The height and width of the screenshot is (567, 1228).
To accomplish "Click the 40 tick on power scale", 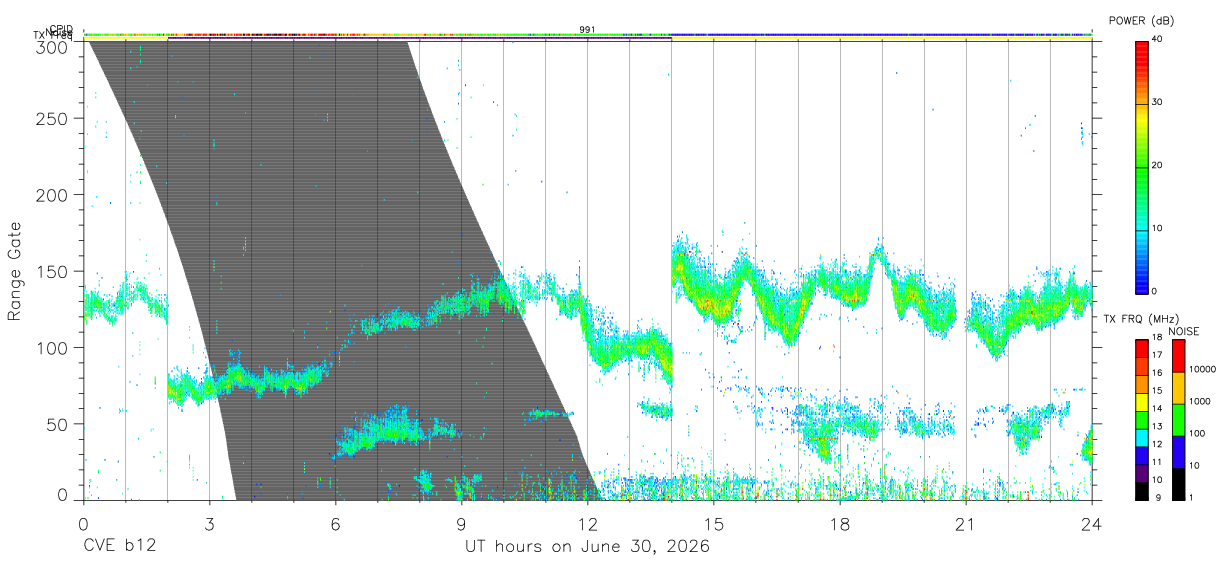I will point(1157,40).
